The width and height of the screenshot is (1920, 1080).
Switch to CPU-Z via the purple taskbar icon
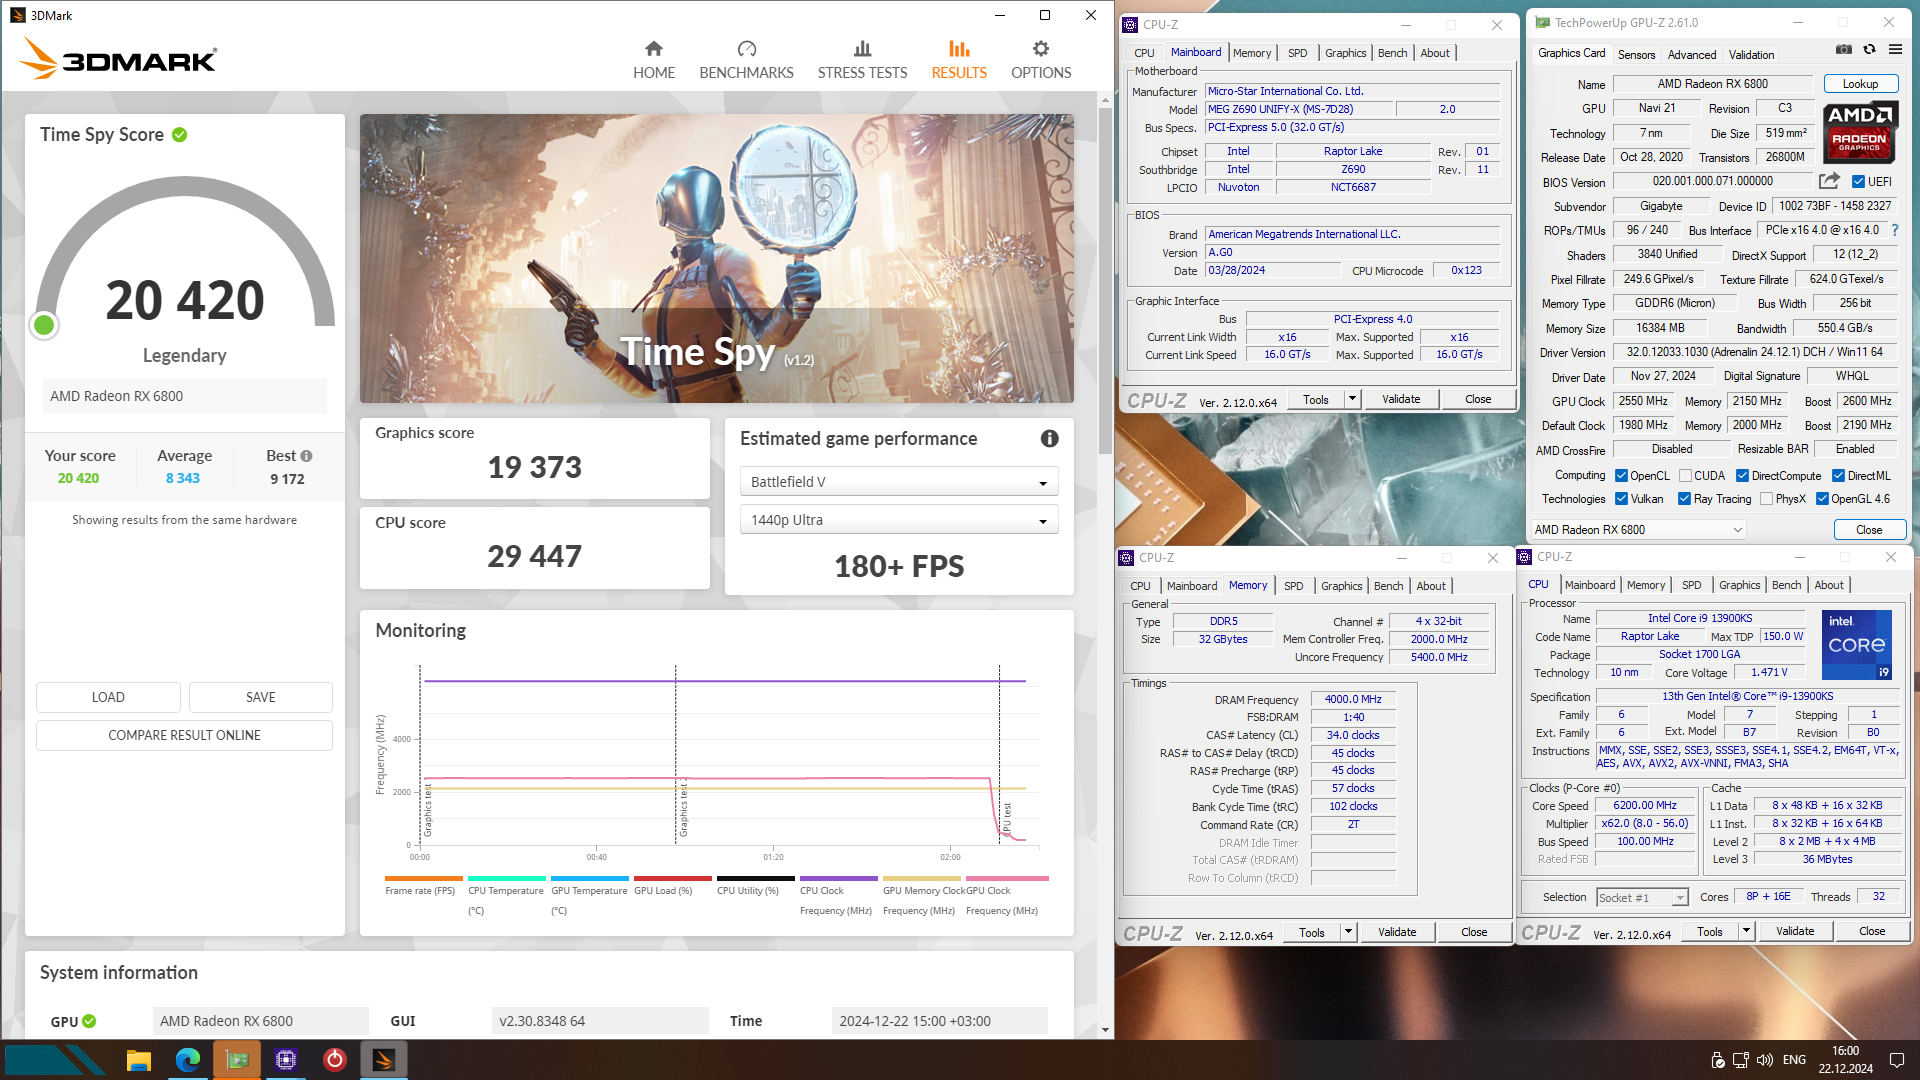pos(286,1060)
